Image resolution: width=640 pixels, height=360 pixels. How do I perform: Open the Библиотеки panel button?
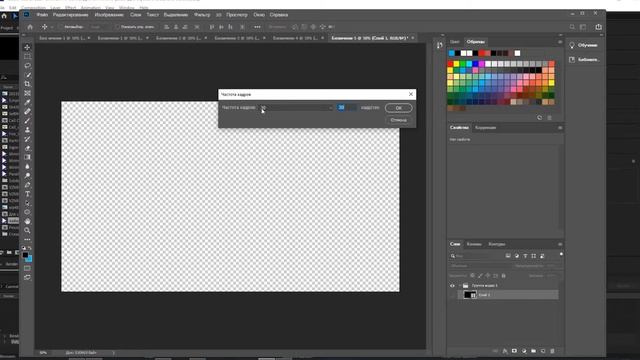coord(584,60)
